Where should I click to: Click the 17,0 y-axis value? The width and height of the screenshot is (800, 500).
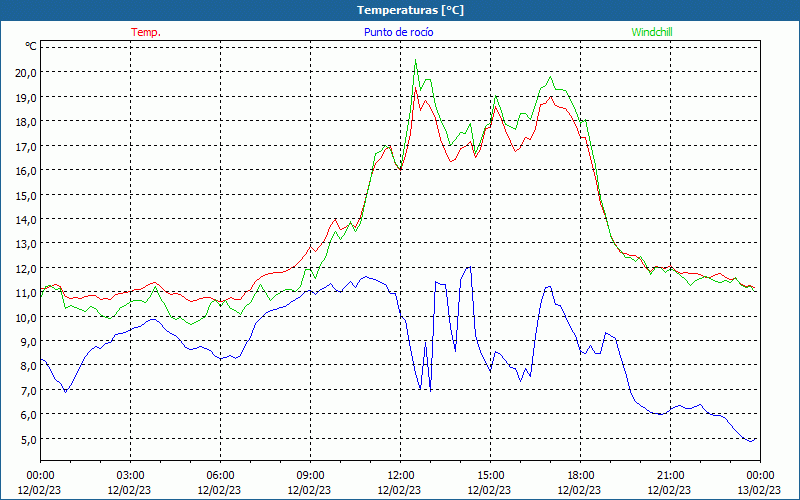pos(26,146)
